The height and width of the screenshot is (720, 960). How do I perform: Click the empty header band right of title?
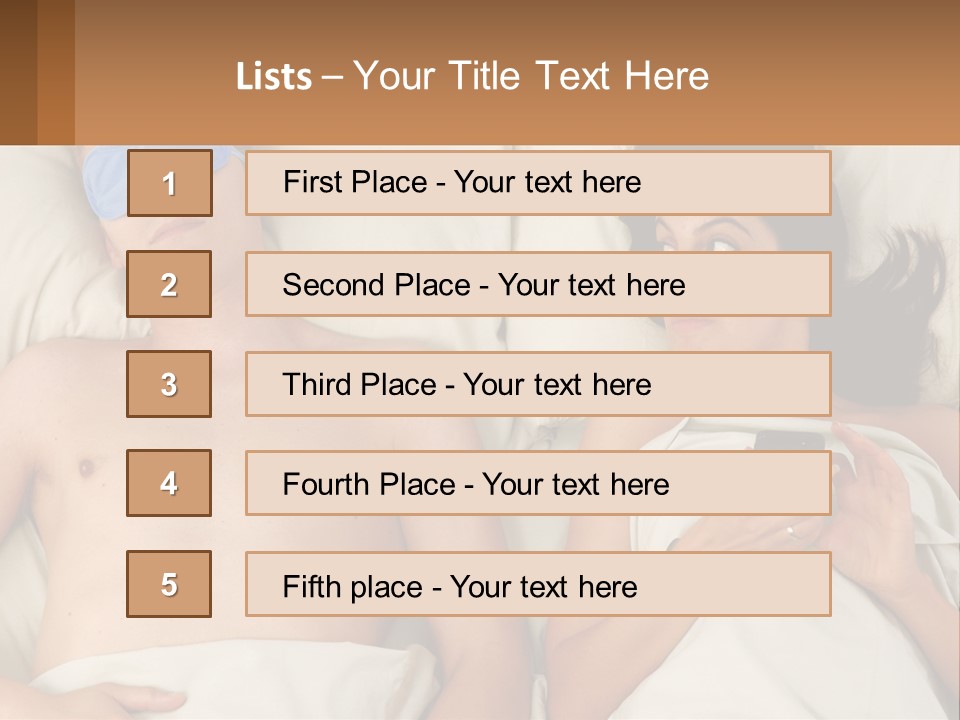coord(840,75)
